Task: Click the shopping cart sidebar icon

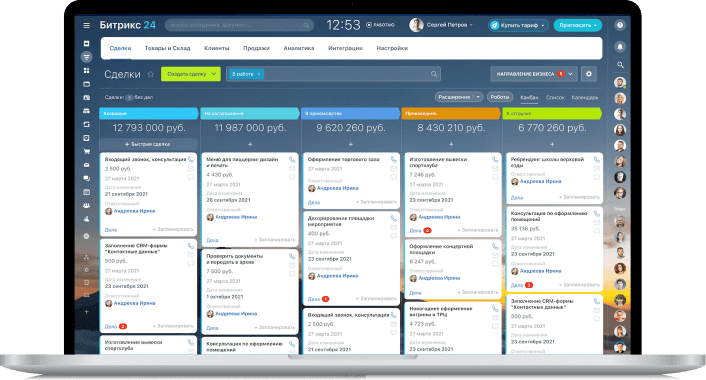Action: tap(86, 151)
